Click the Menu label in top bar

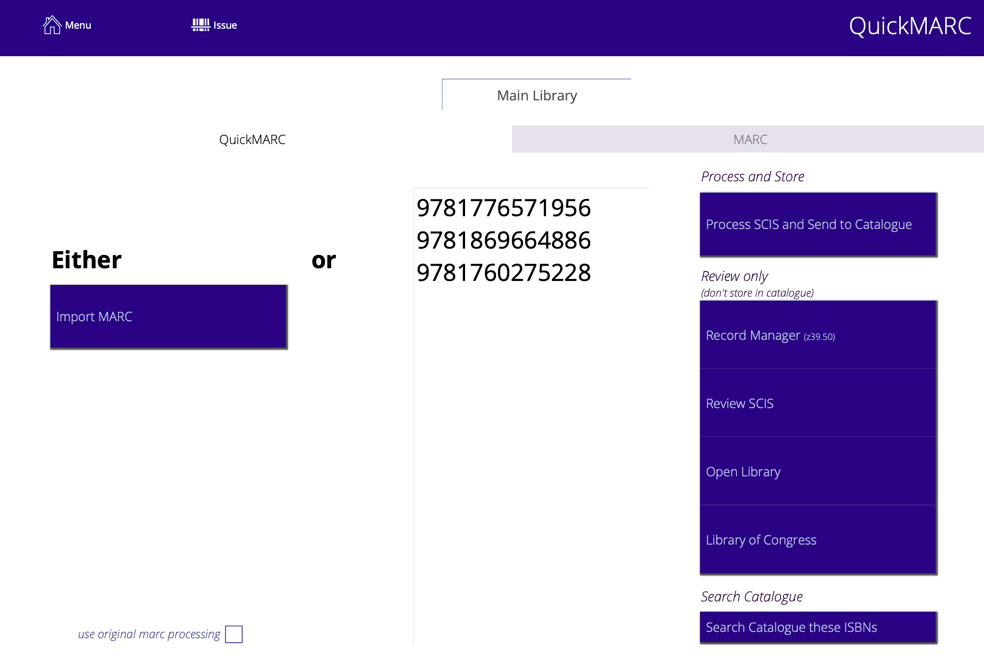(78, 25)
